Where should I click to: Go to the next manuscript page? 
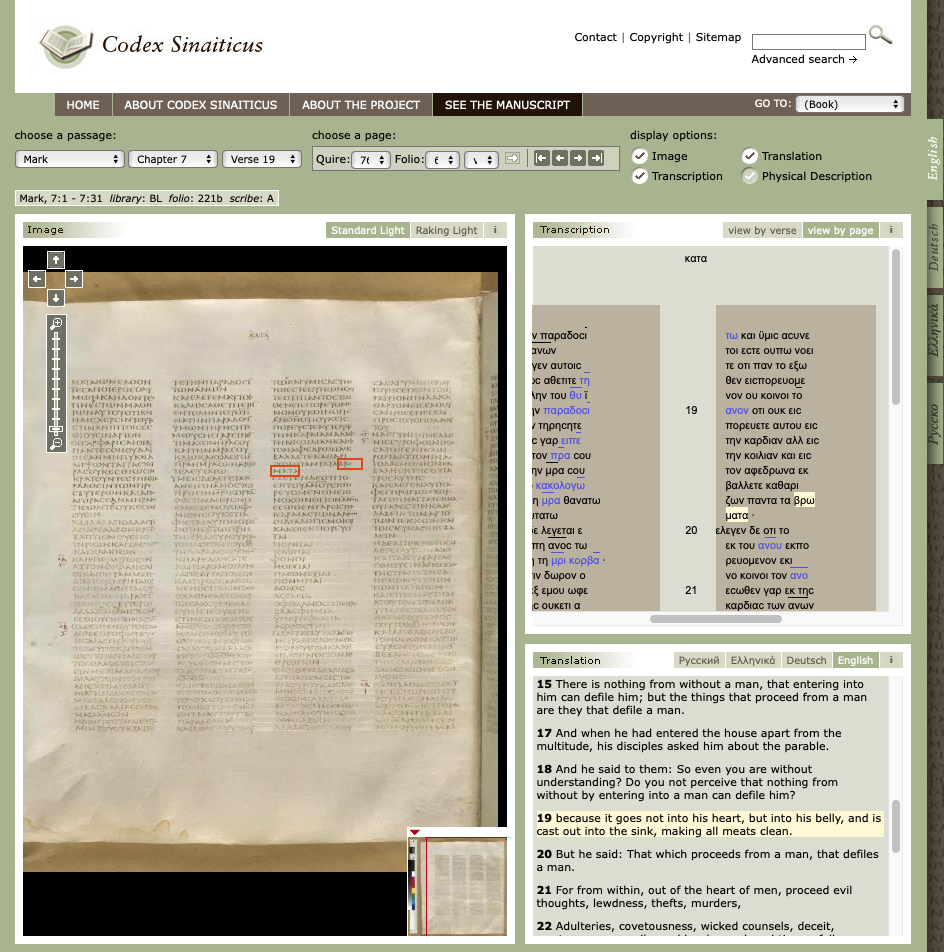[x=578, y=158]
